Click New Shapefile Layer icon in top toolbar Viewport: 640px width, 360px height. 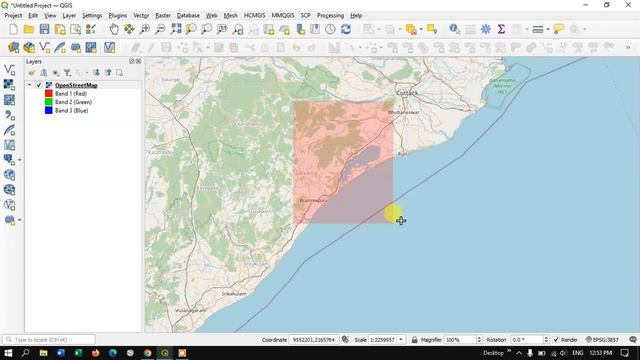coord(44,48)
